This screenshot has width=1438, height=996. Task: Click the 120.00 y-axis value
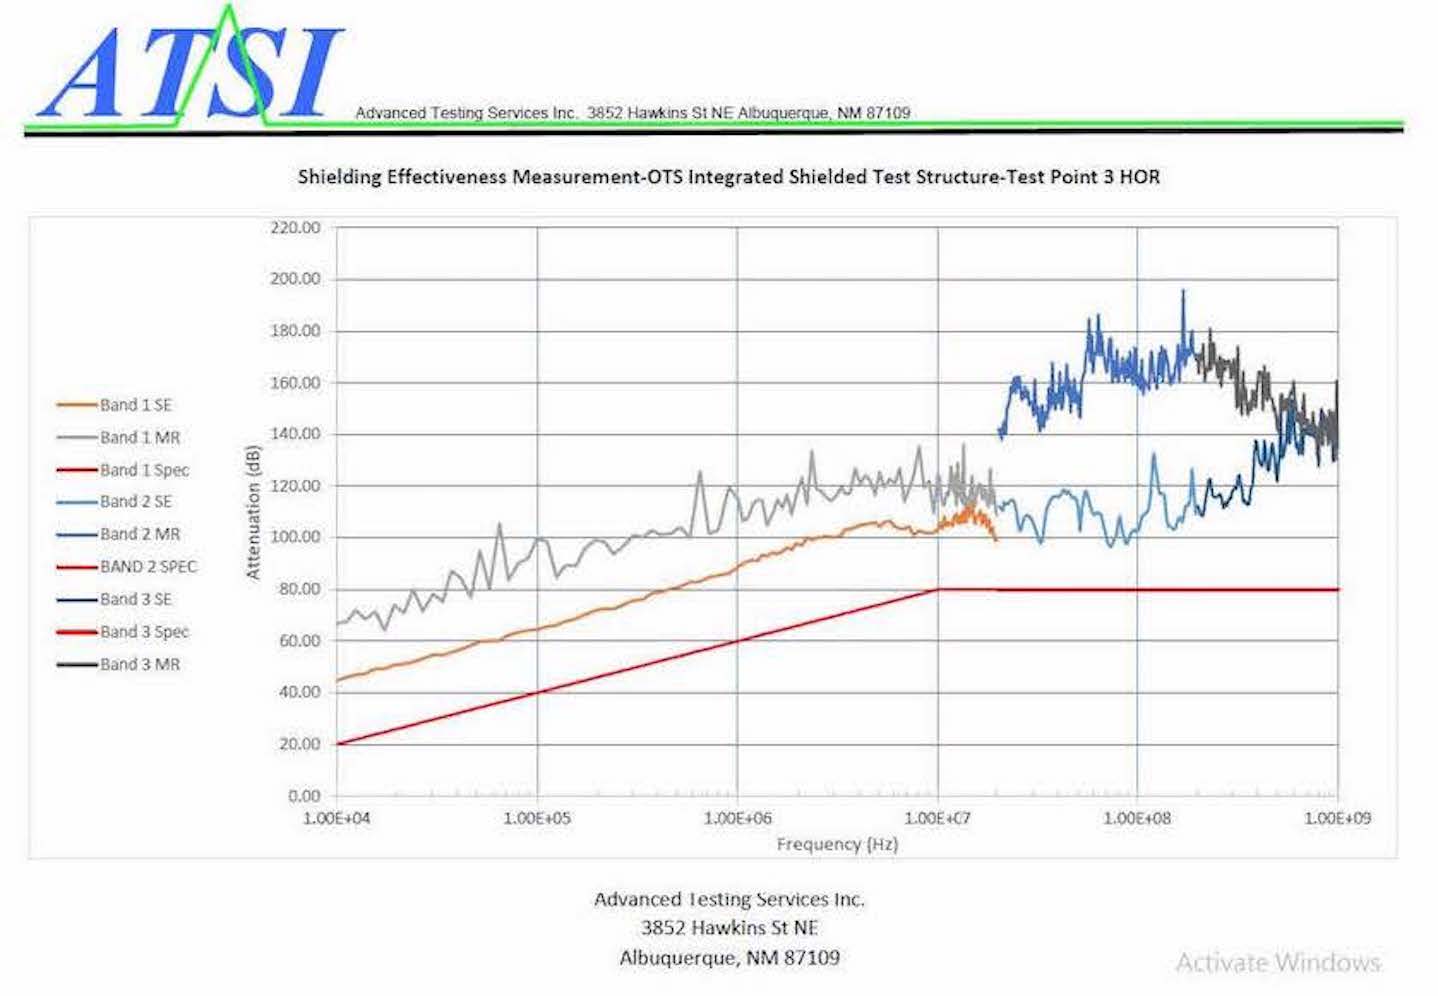point(295,486)
